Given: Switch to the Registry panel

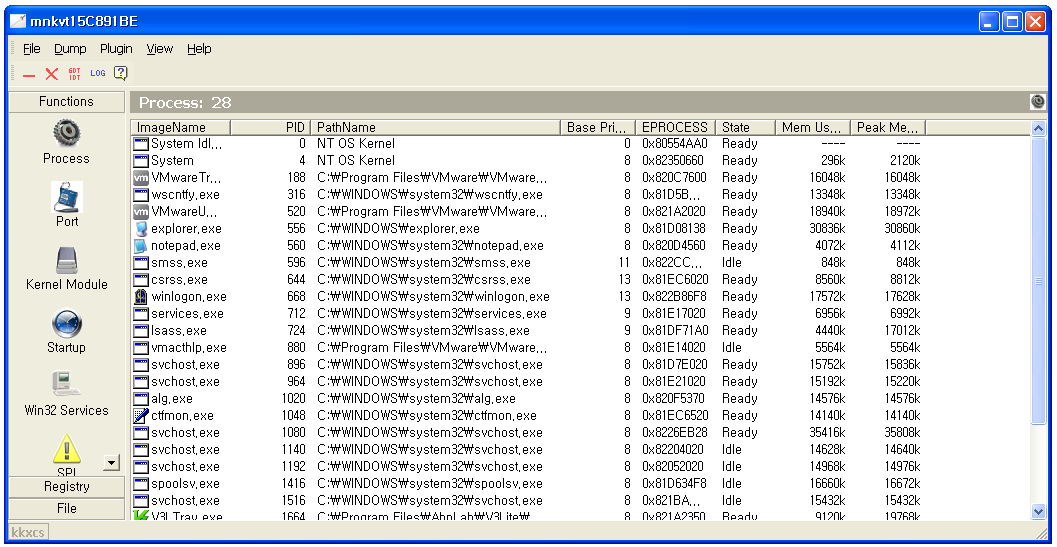Looking at the screenshot, I should click(67, 486).
